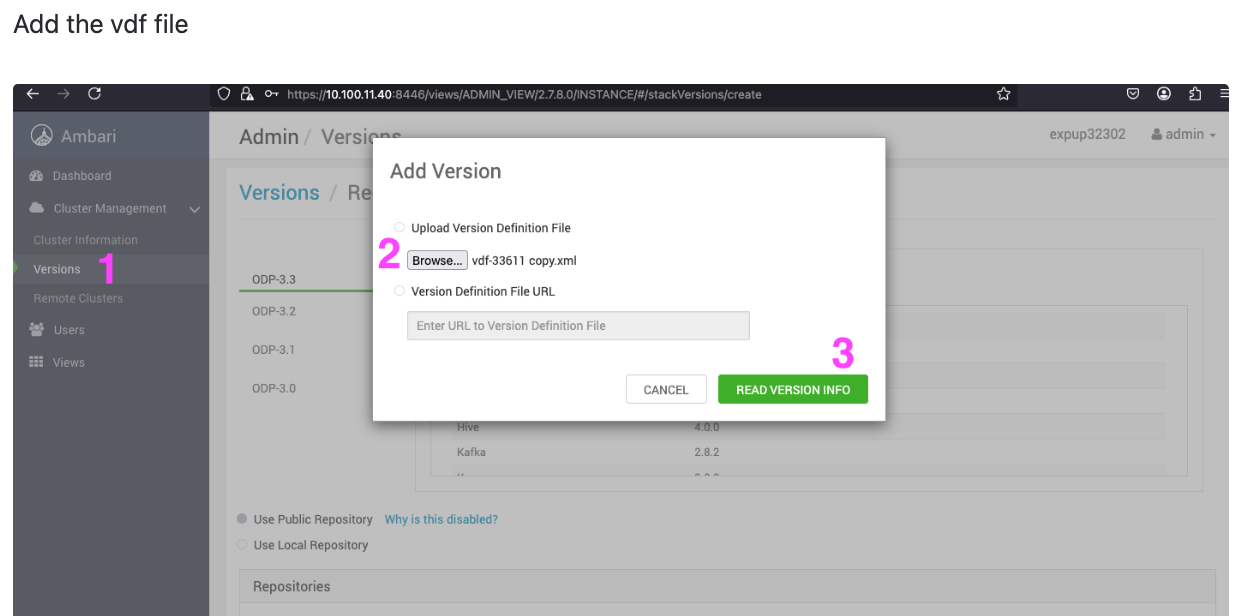Click the Admin breadcrumb text
The height and width of the screenshot is (616, 1236).
point(269,137)
